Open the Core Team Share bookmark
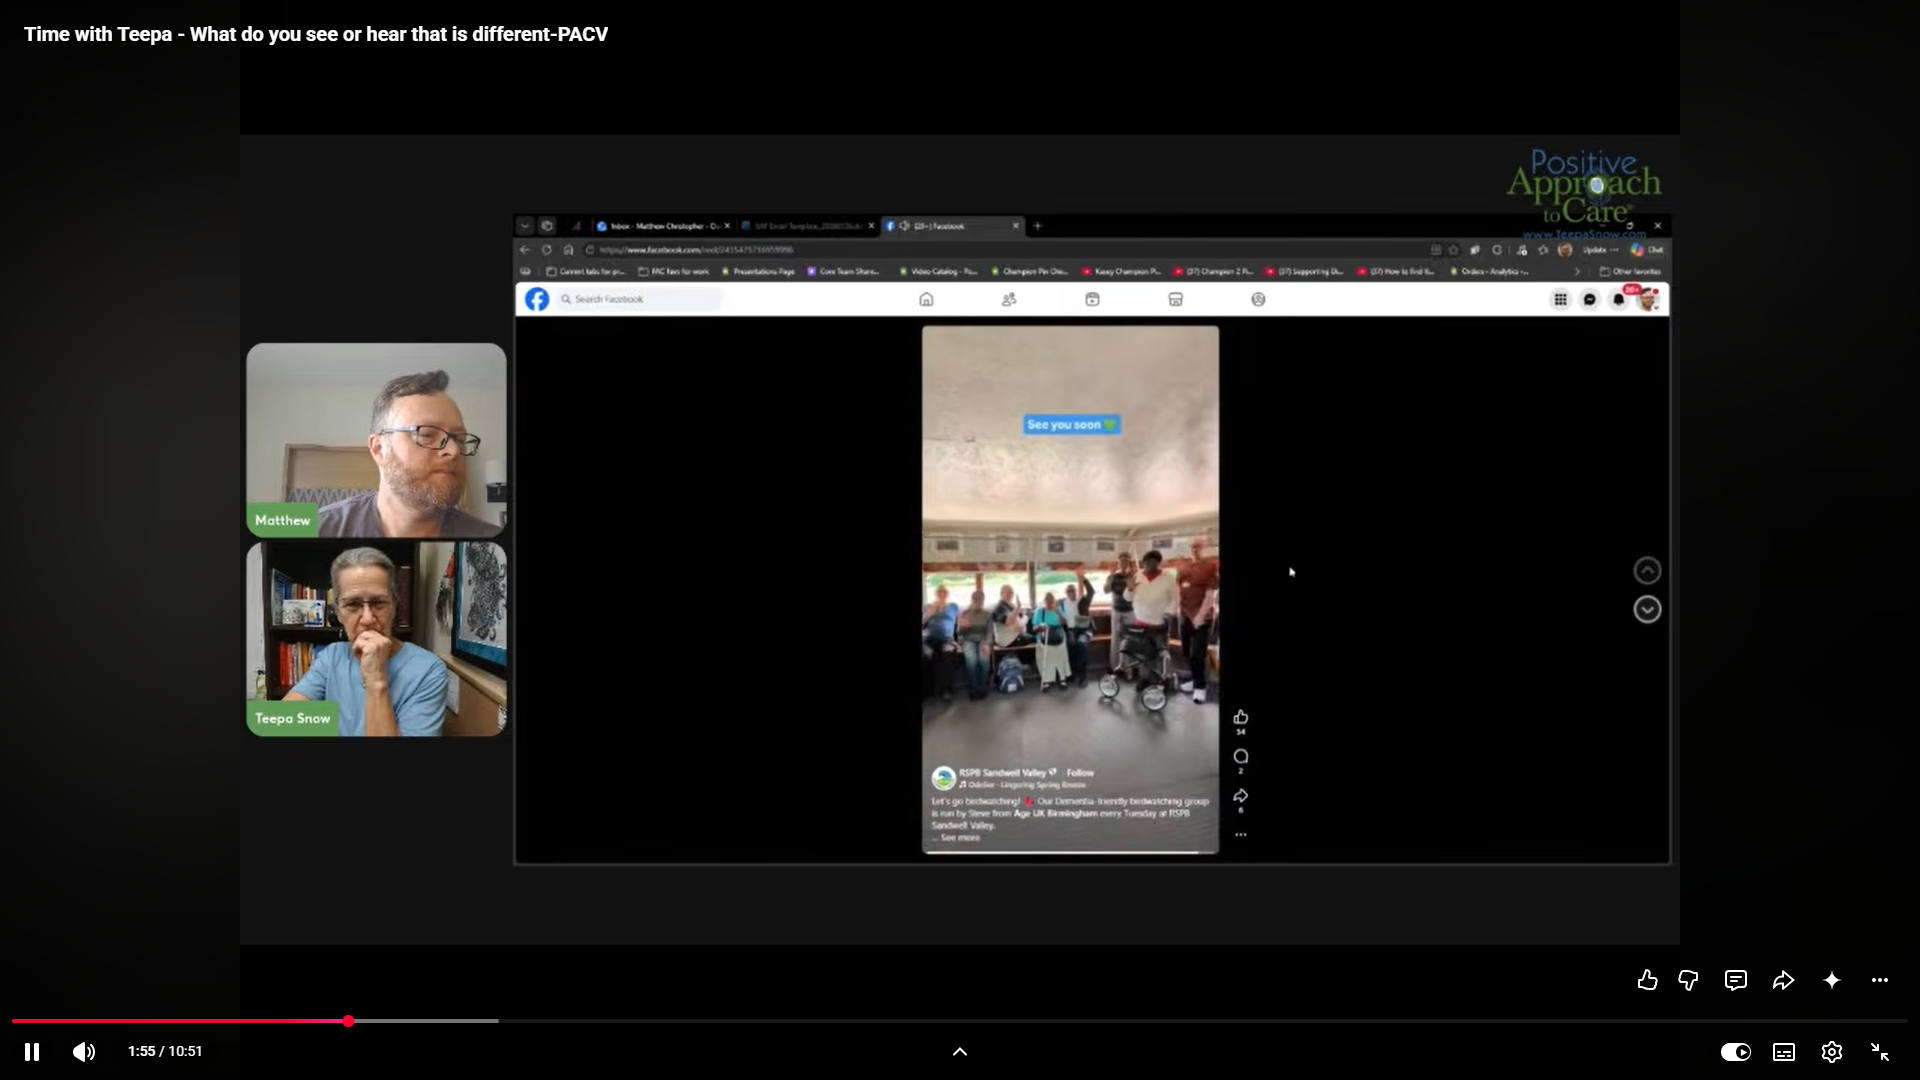Screen dimensions: 1920x1080 pyautogui.click(x=844, y=271)
